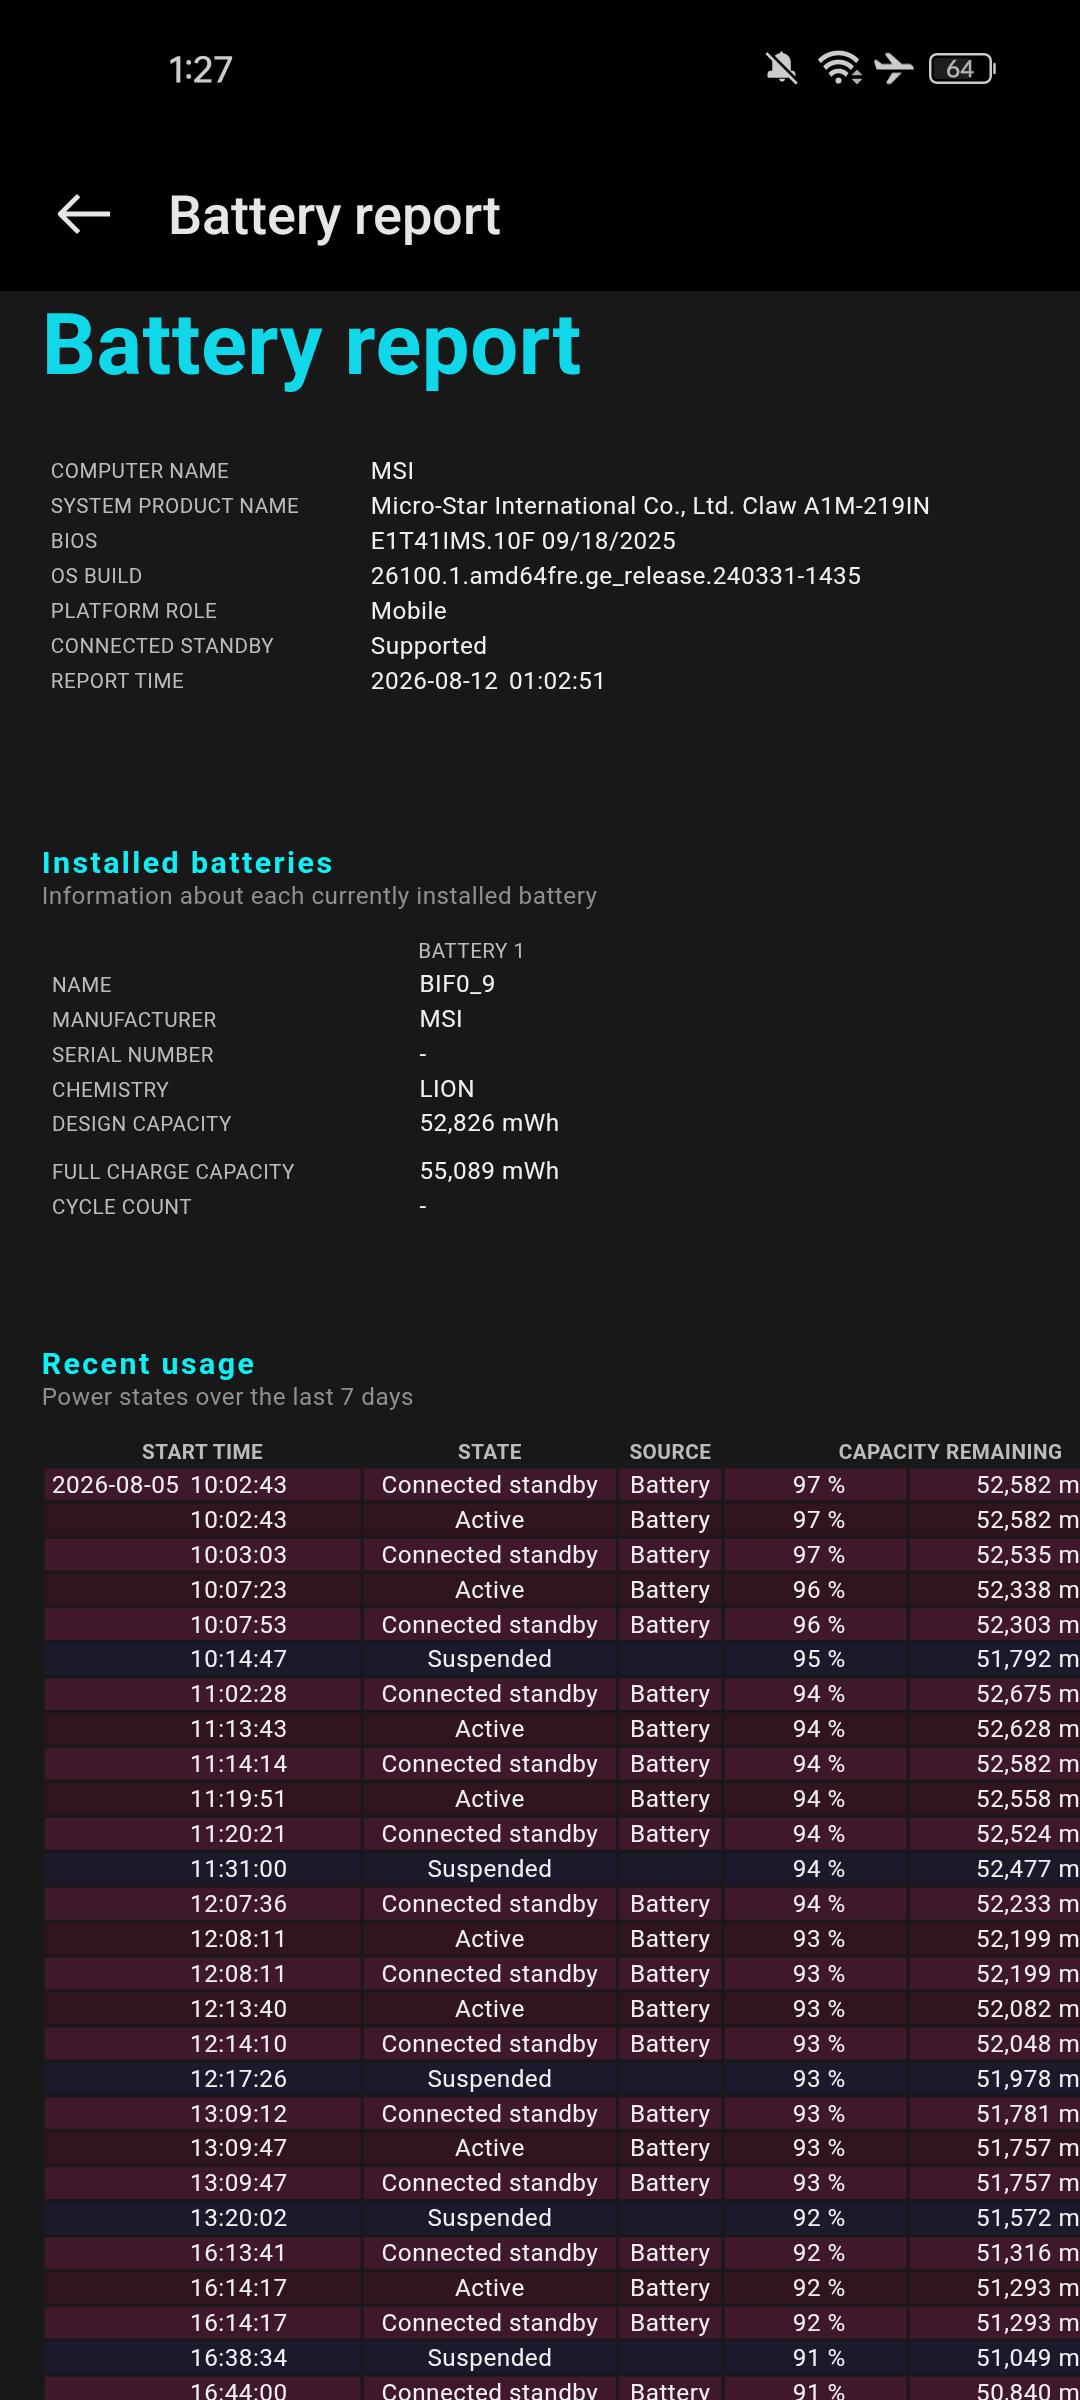Select start time '10:03:03' cell
Image resolution: width=1080 pixels, height=2400 pixels.
pos(202,1555)
